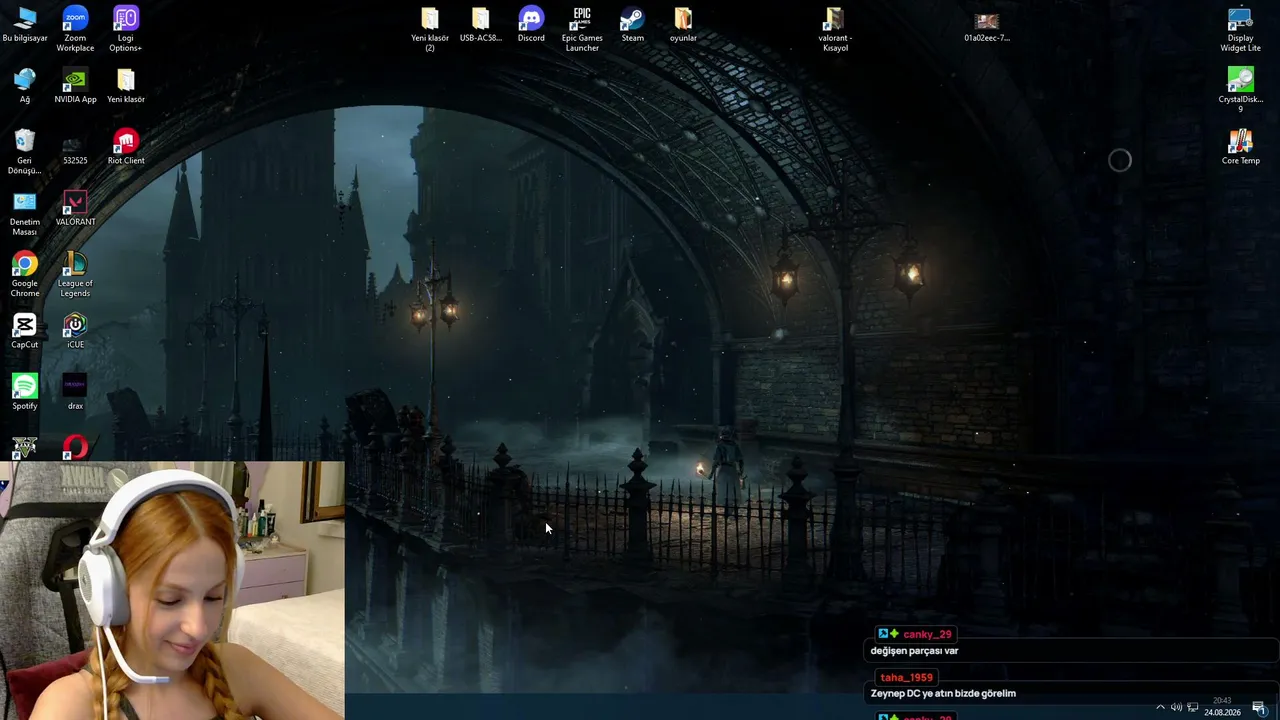Select the chat message 'değişen parçası var'
The height and width of the screenshot is (720, 1280).
914,651
